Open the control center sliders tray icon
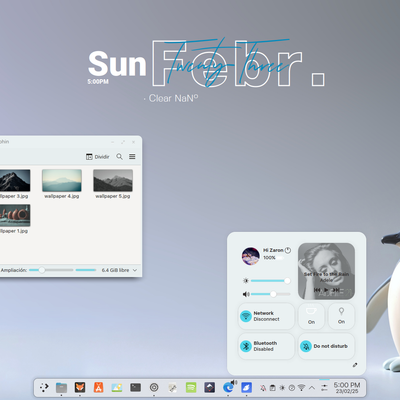 (324, 388)
